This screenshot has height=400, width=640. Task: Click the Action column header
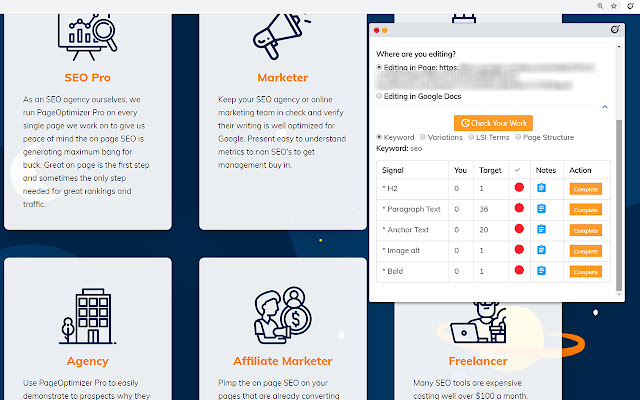pos(580,170)
